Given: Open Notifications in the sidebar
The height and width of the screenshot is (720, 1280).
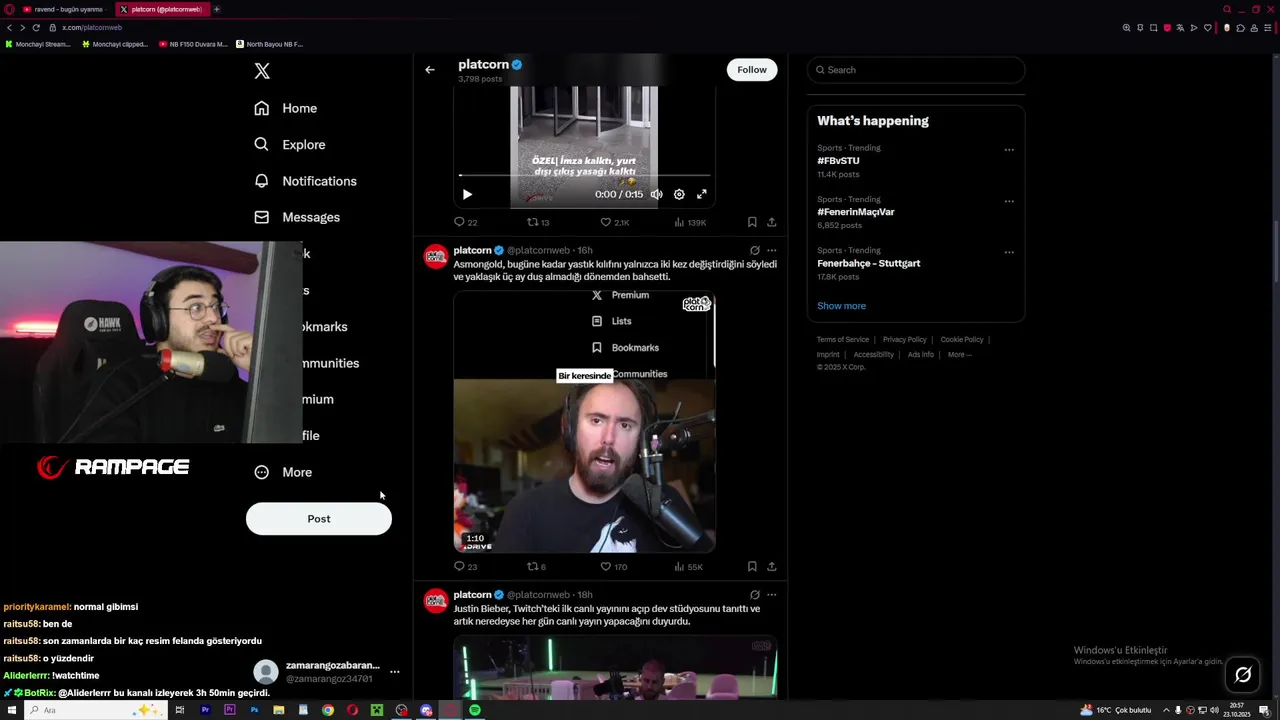Looking at the screenshot, I should click(305, 181).
